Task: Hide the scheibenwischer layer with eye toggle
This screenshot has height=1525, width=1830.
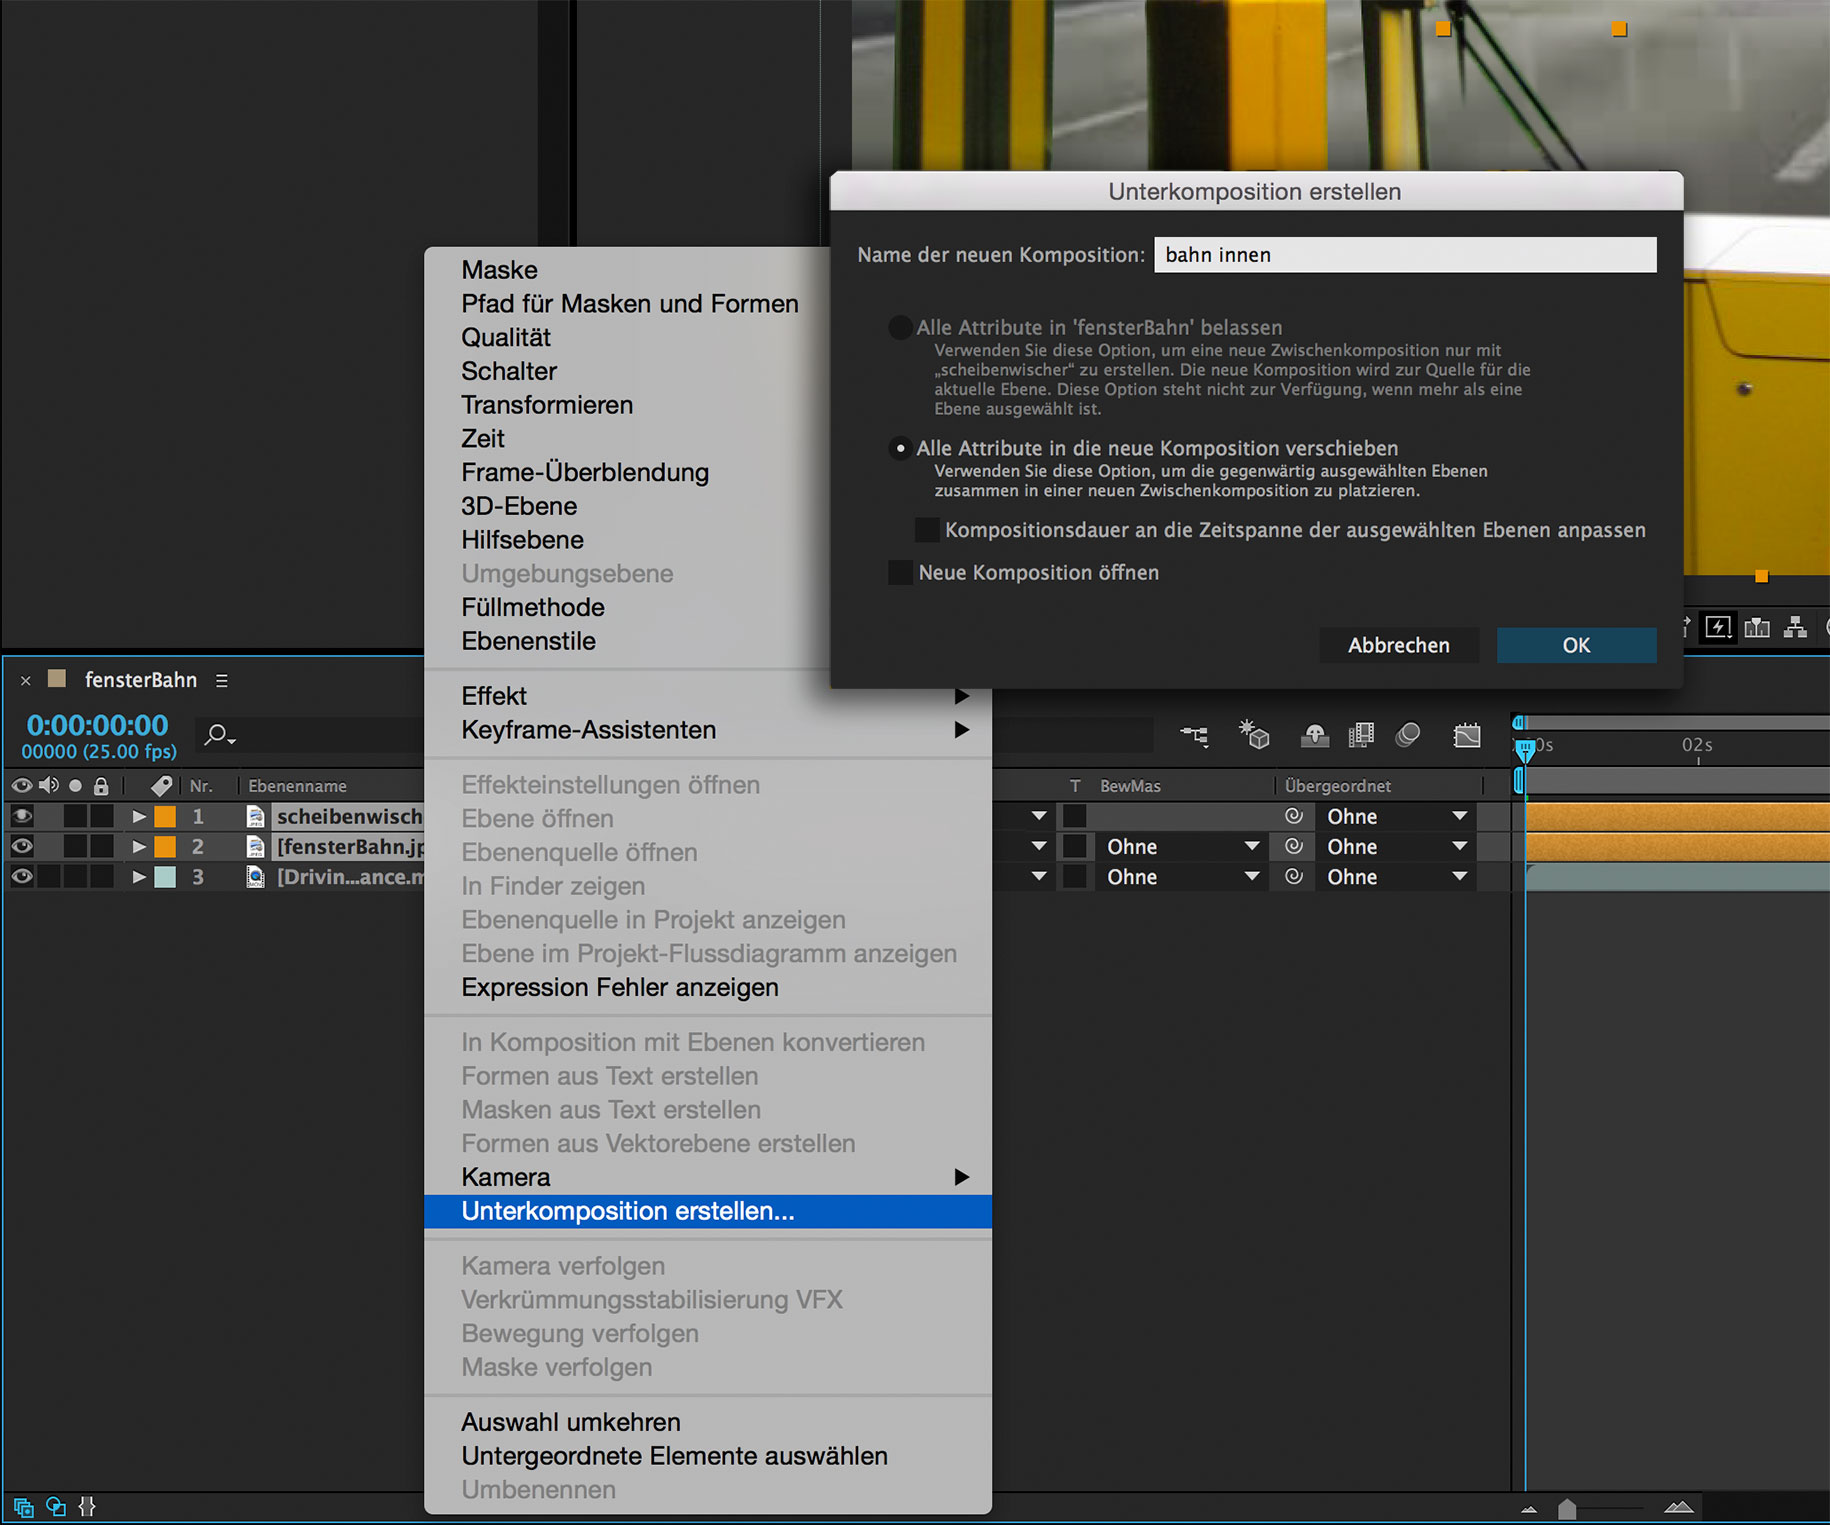Action: [x=21, y=816]
